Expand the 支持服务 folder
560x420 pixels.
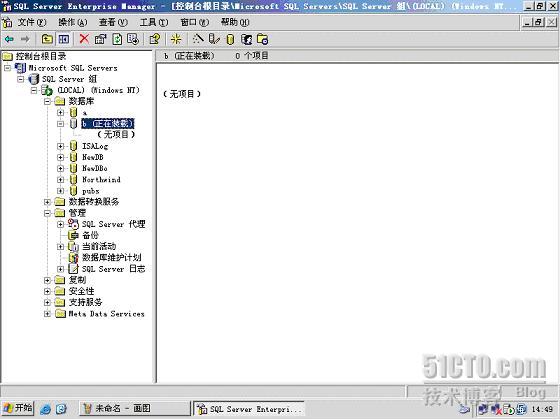(x=48, y=302)
